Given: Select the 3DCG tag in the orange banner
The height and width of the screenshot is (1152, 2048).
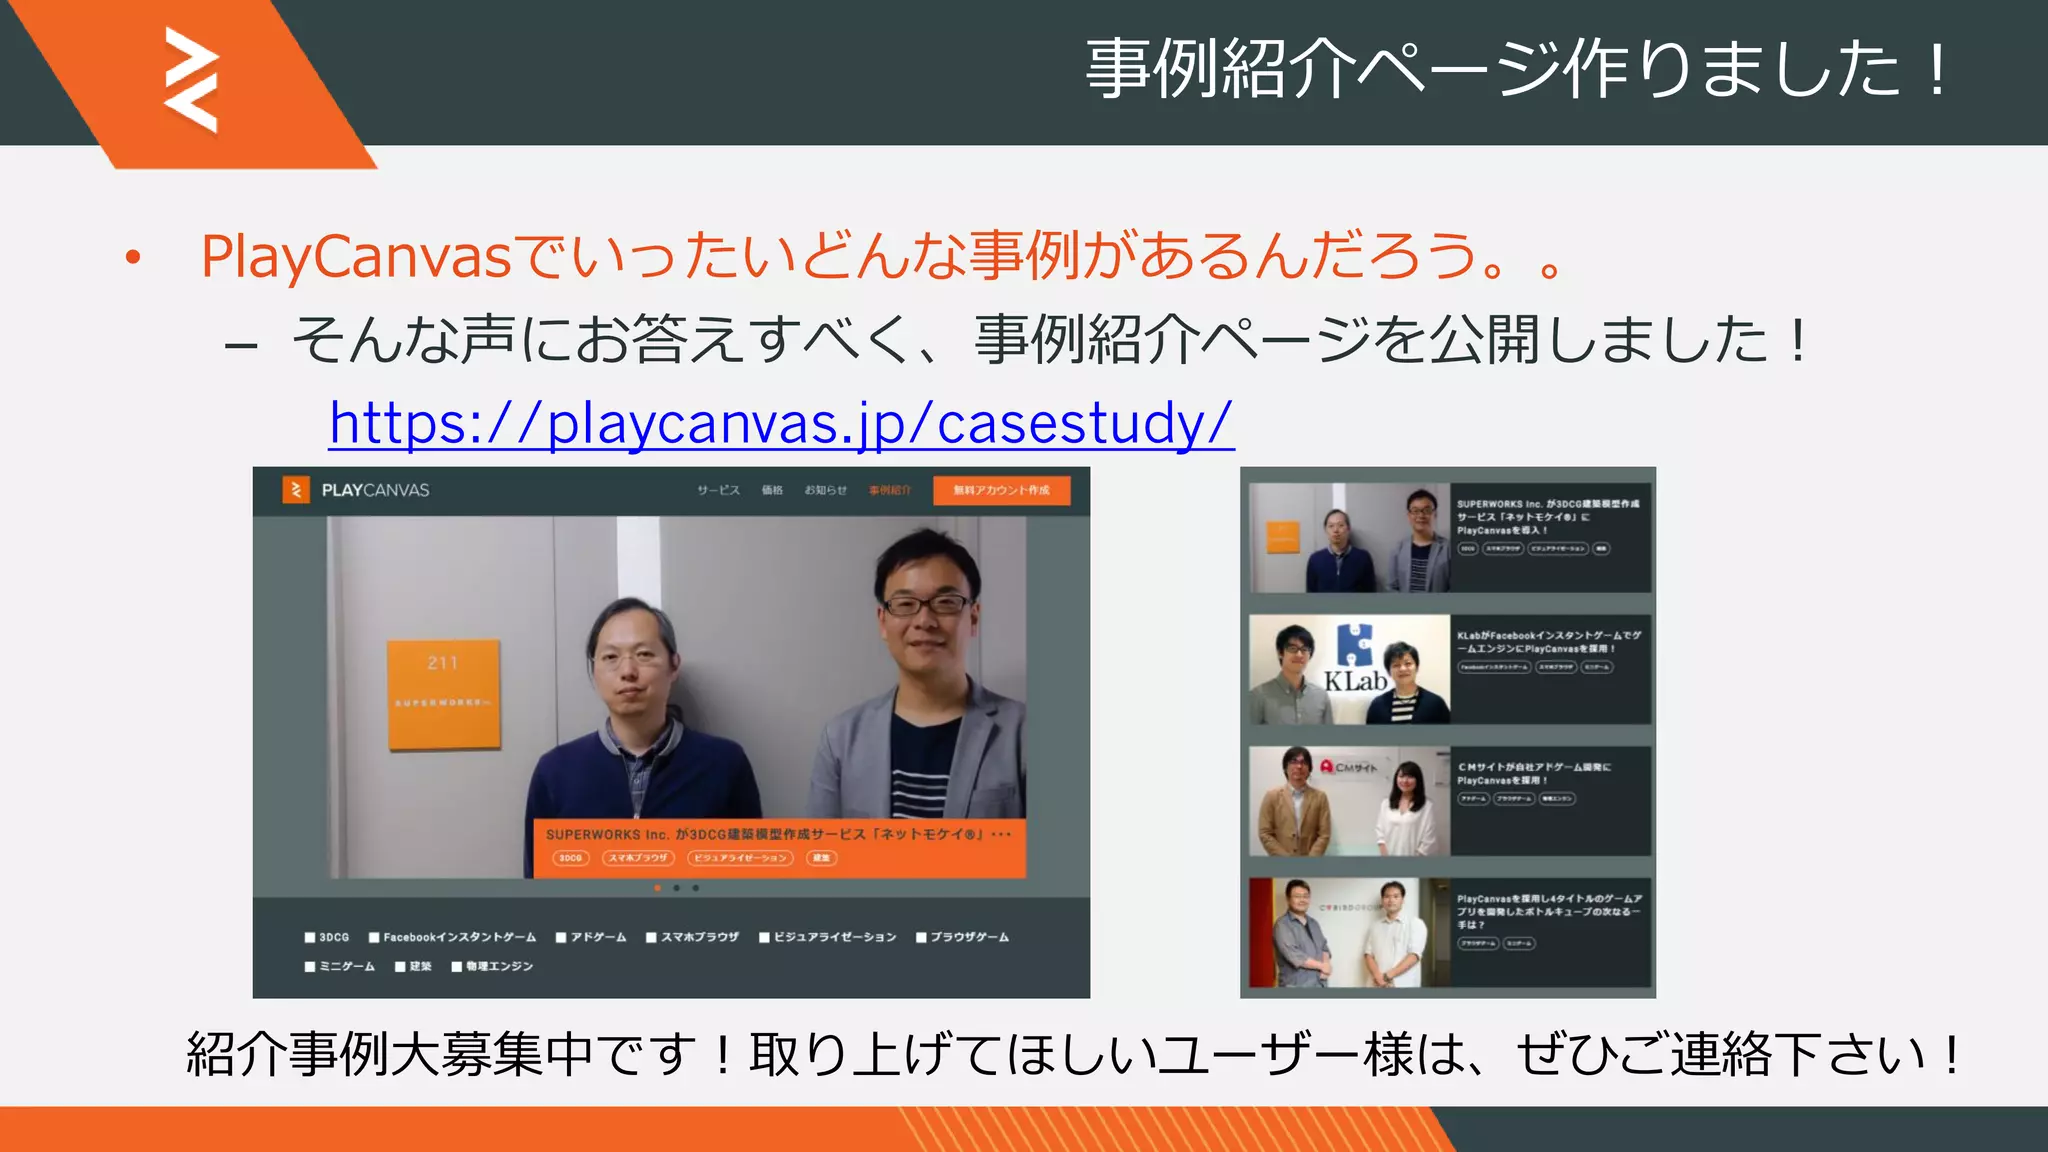Looking at the screenshot, I should (570, 858).
